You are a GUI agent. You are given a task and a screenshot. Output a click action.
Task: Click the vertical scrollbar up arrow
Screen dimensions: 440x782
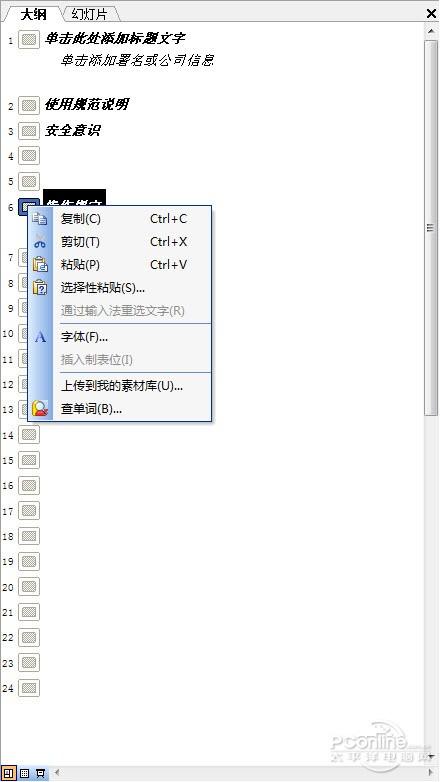[x=431, y=31]
